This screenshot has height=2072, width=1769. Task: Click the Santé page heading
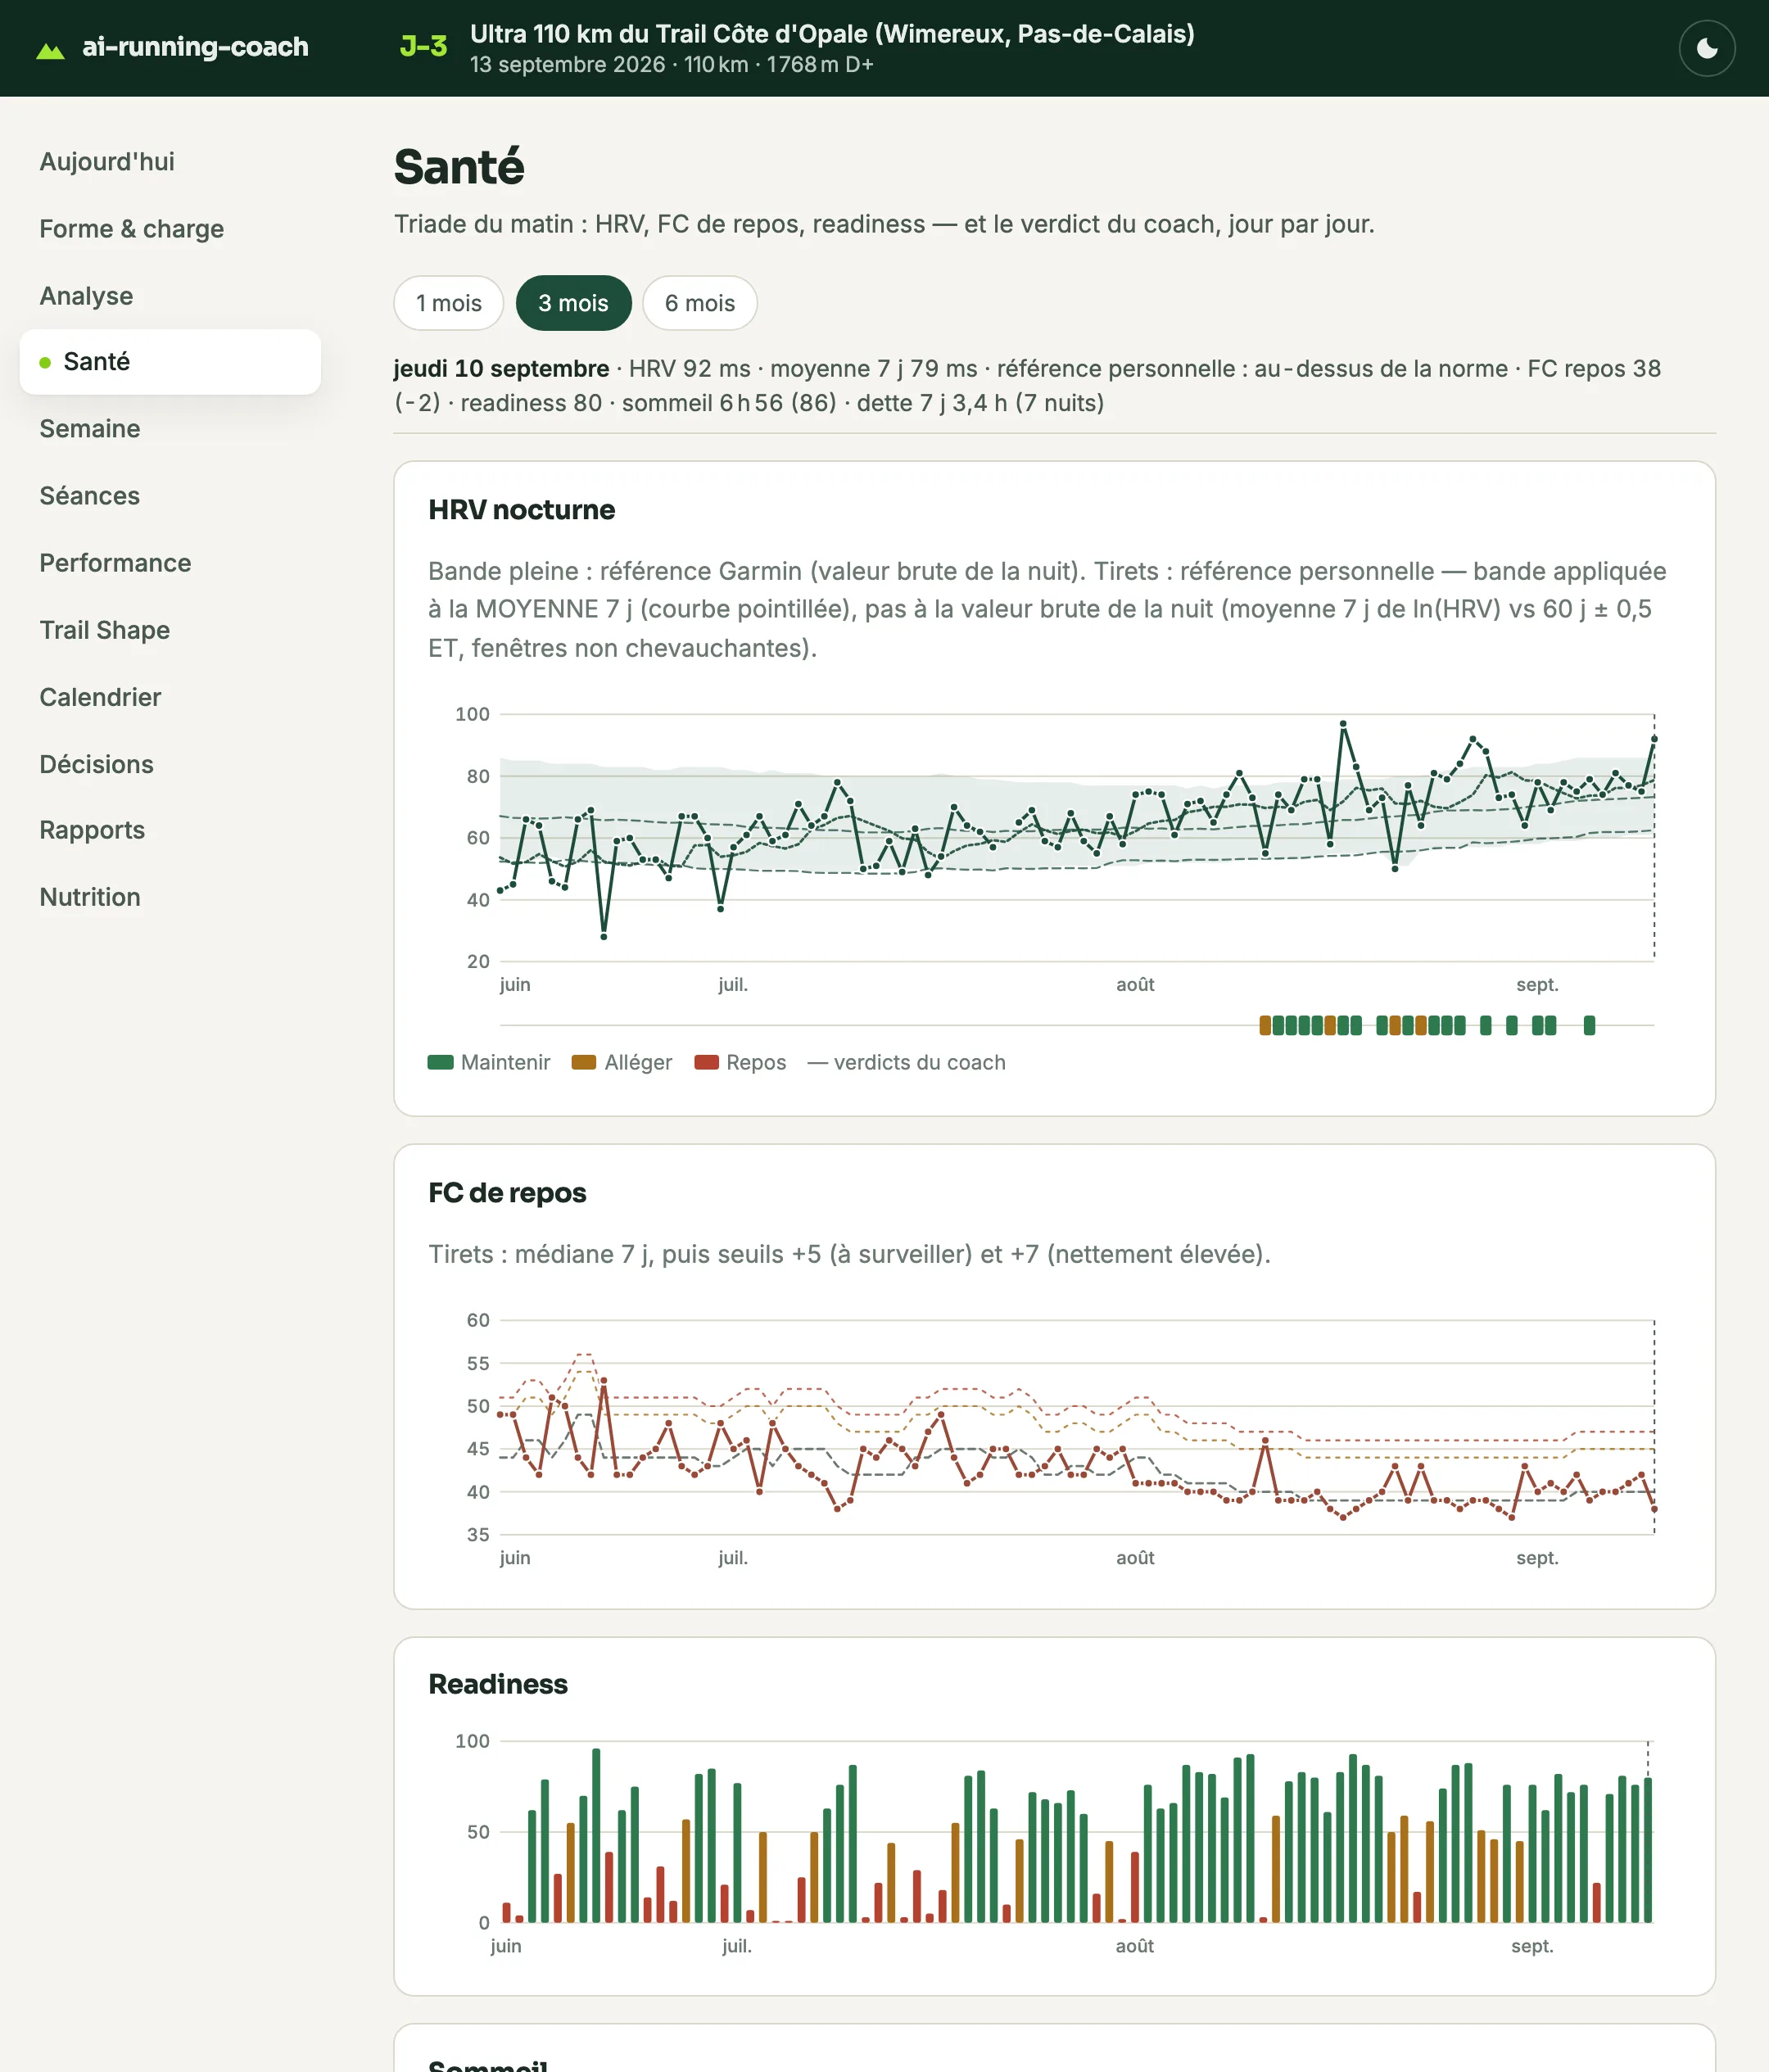click(x=459, y=166)
